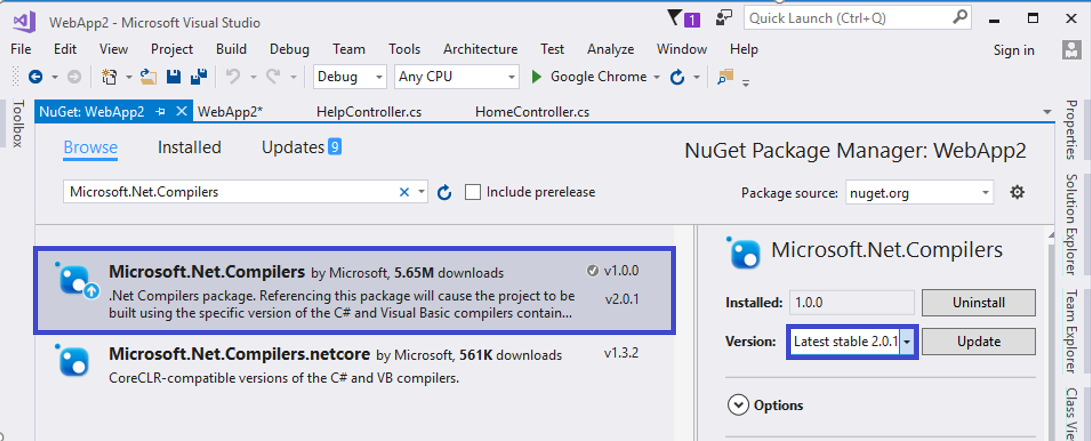Select the Browse tab
Viewport: 1091px width, 441px height.
click(90, 147)
